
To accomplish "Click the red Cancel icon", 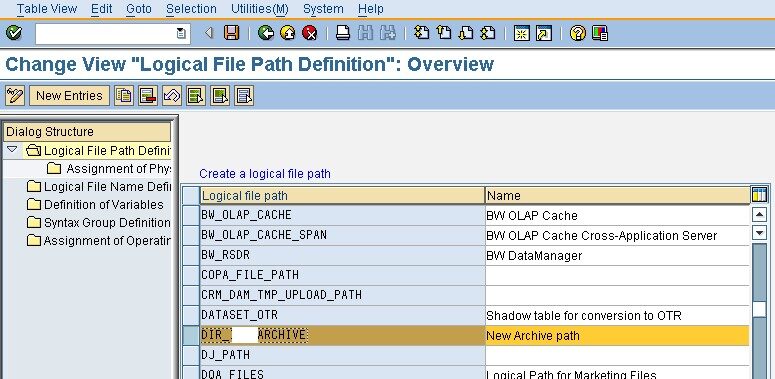I will tap(309, 33).
